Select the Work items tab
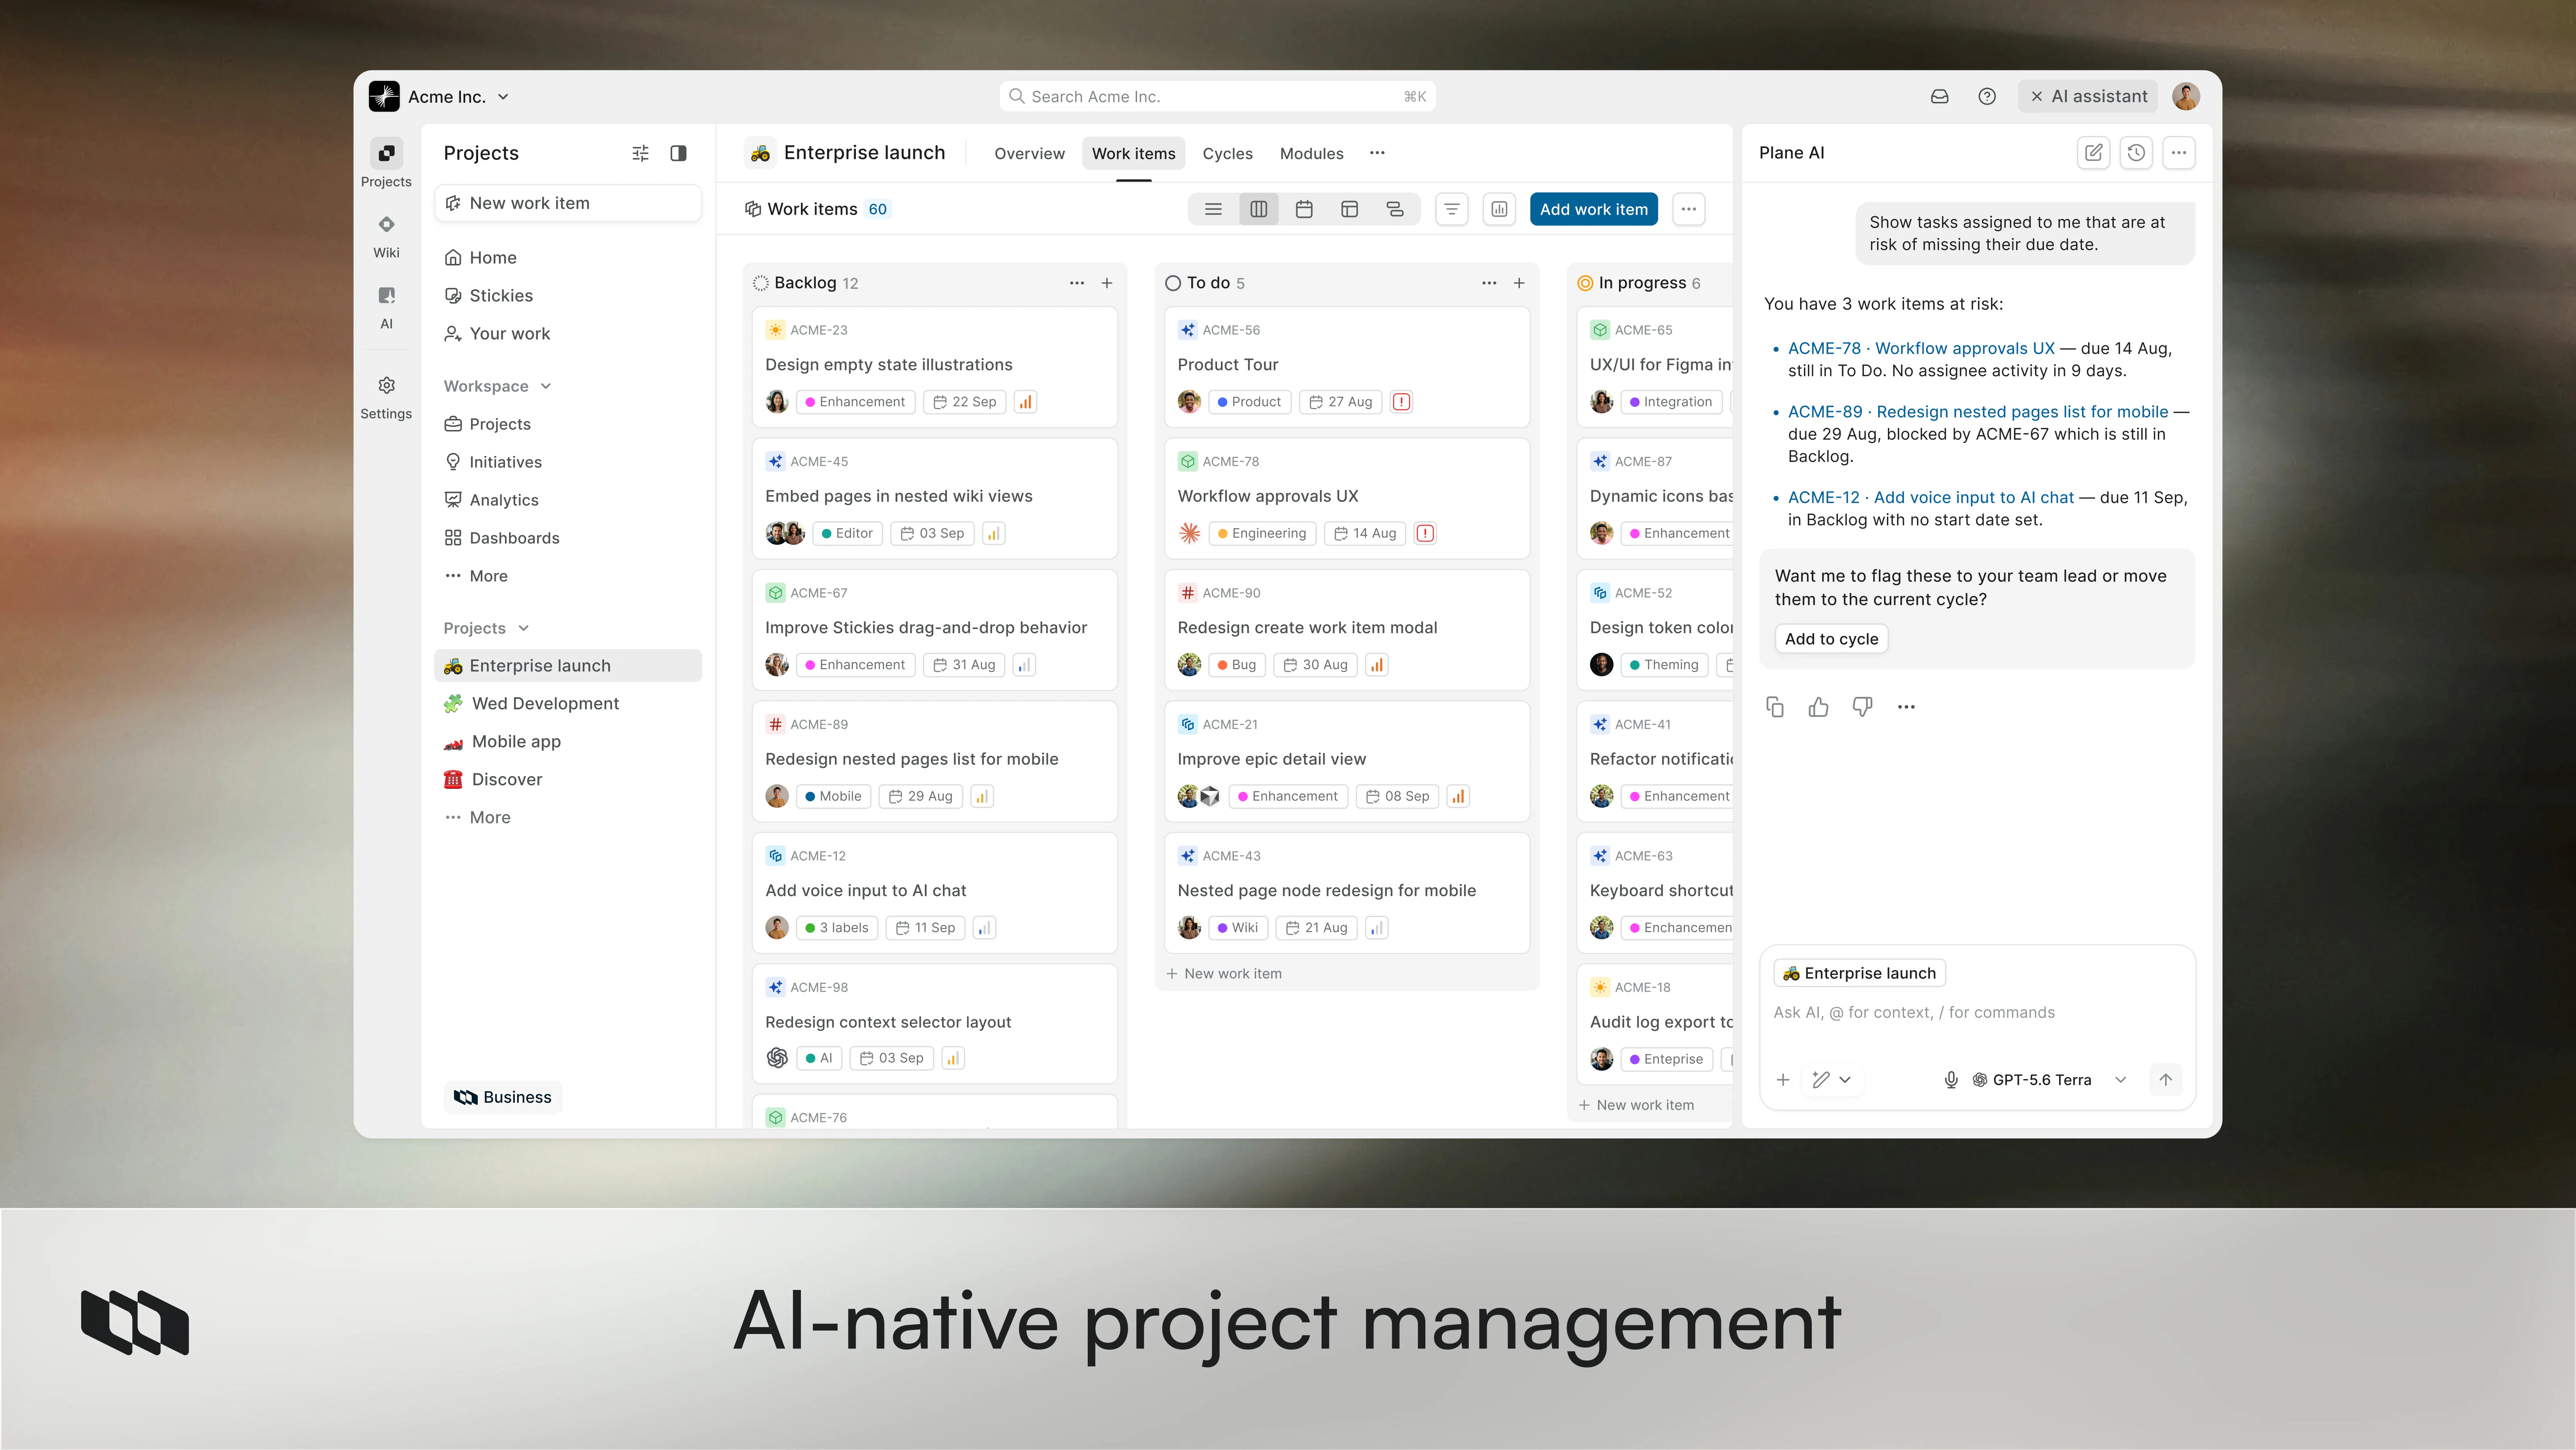Screen dimensions: 2576x1450 (1133, 153)
